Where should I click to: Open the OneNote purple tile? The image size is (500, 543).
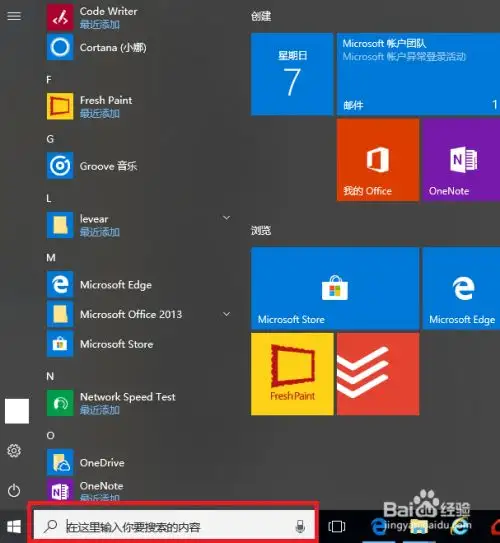point(461,160)
